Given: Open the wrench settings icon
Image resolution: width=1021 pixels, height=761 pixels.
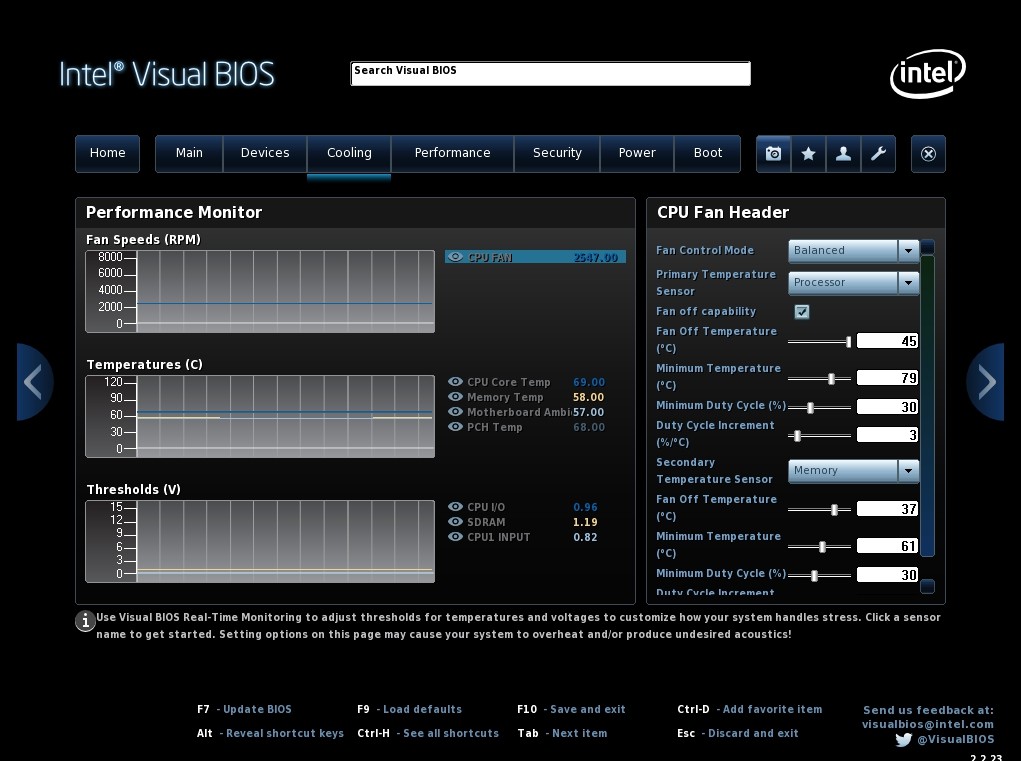Looking at the screenshot, I should coord(878,154).
